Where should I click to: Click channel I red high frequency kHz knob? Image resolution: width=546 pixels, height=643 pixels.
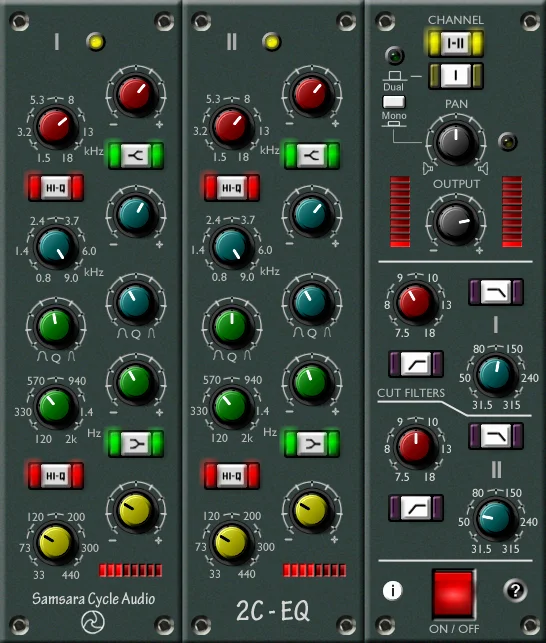[56, 127]
